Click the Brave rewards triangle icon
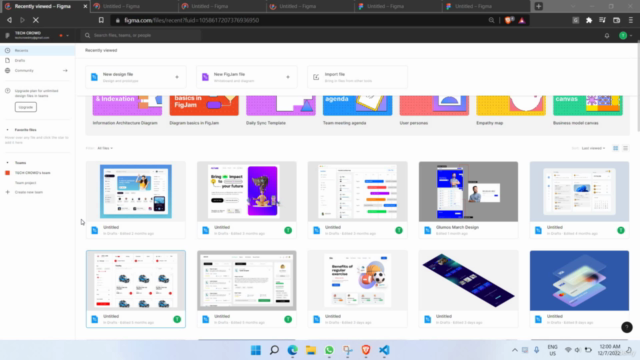 tap(522, 20)
